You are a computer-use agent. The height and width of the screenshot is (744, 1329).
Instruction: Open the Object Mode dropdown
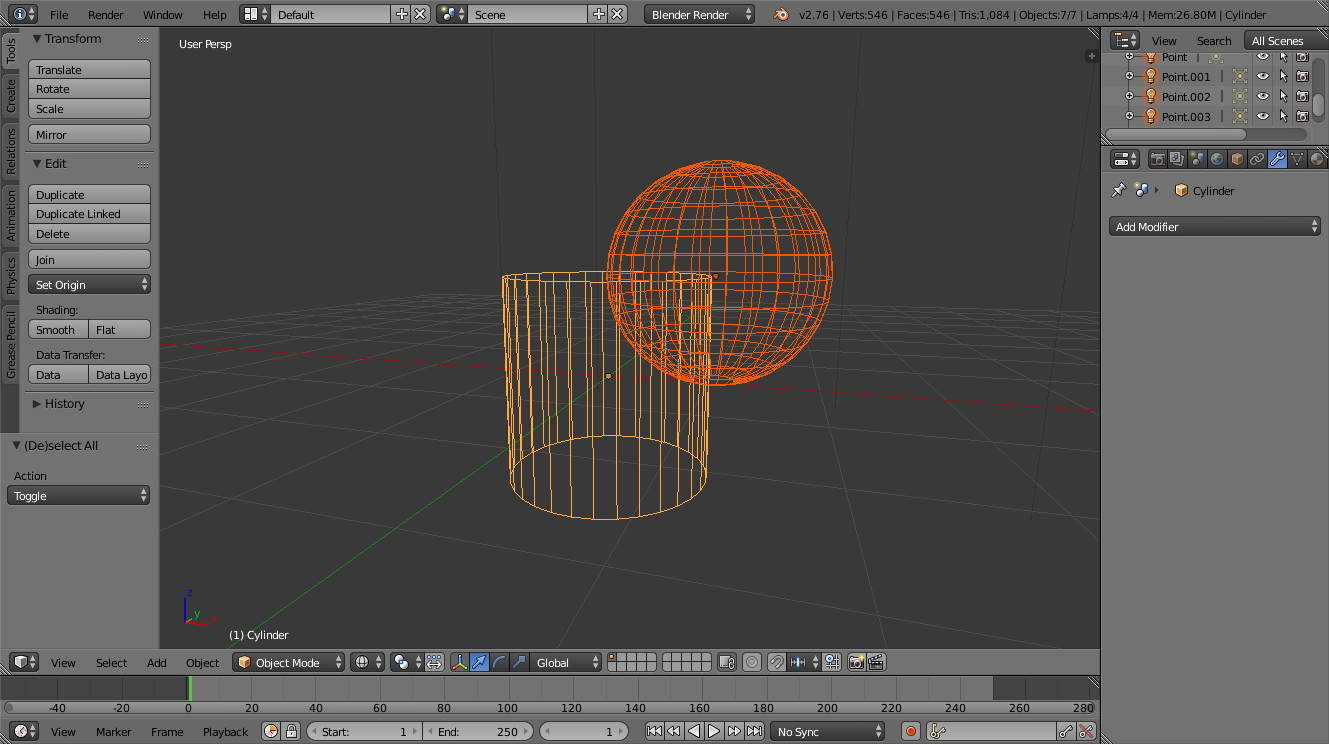(288, 662)
